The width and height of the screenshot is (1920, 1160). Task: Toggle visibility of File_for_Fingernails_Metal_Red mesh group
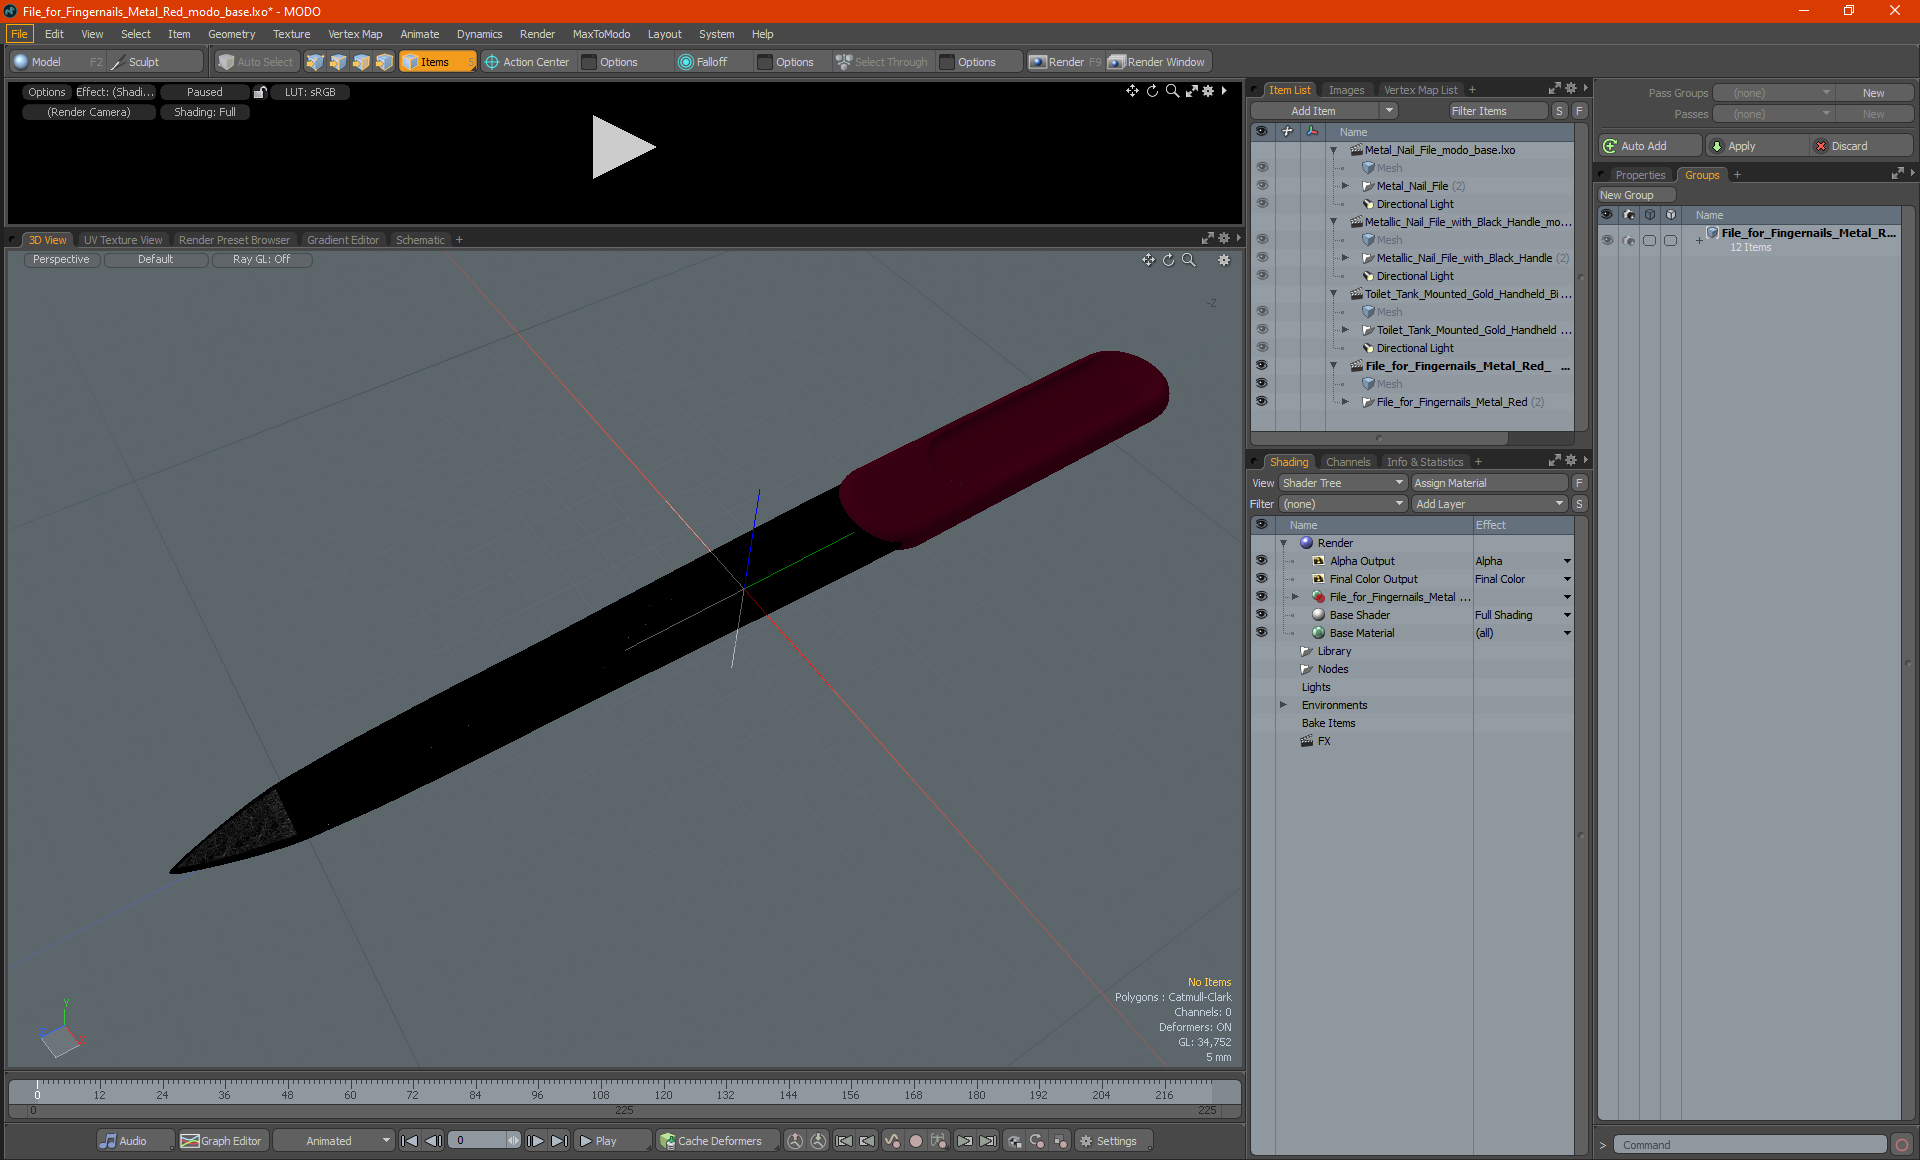pyautogui.click(x=1262, y=402)
